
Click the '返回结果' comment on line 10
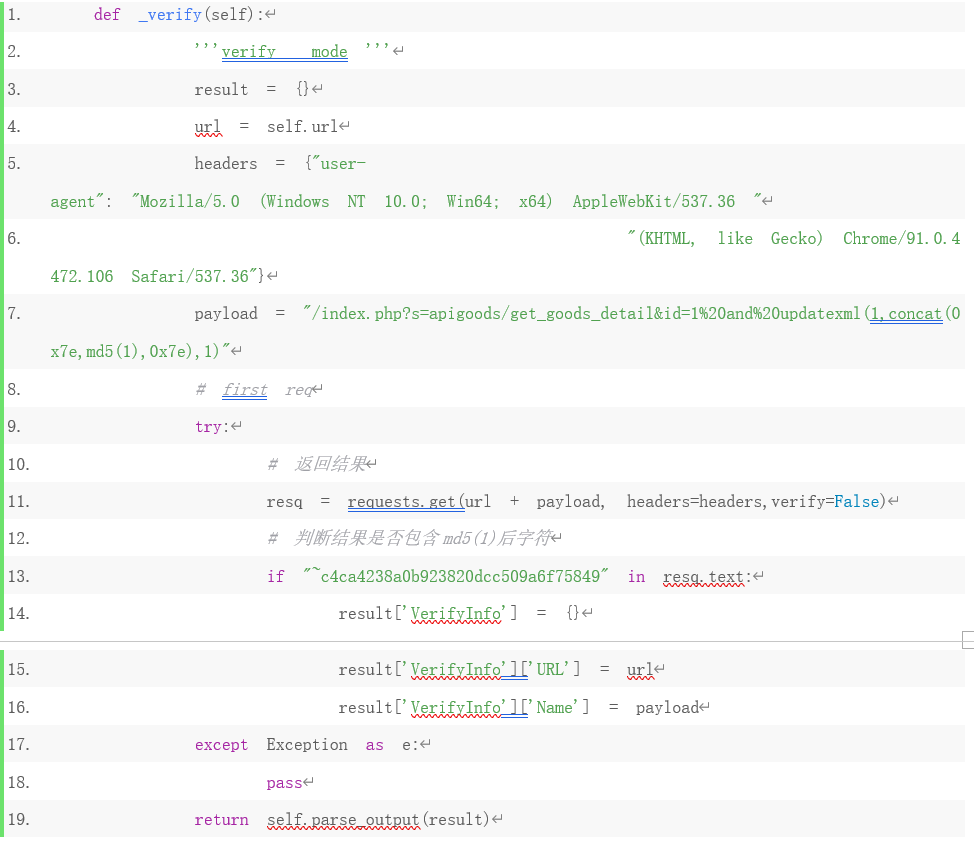(x=330, y=464)
